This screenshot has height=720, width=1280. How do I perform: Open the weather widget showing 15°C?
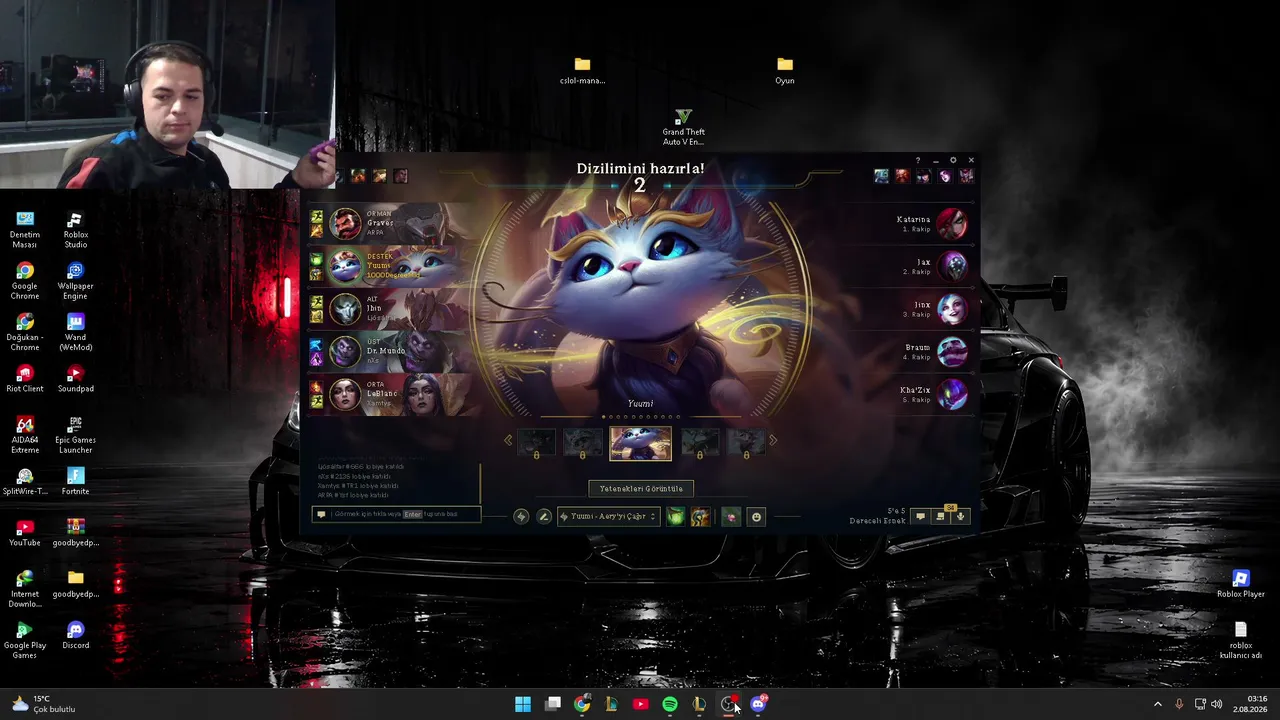pos(43,704)
